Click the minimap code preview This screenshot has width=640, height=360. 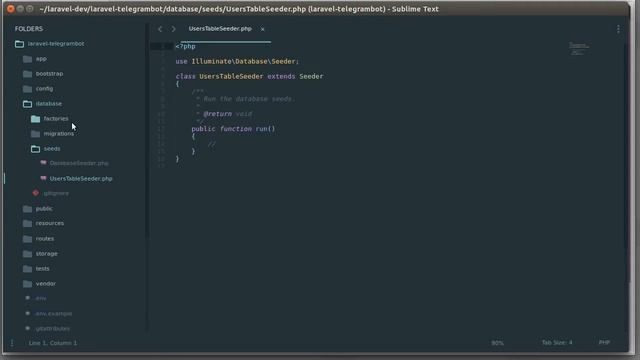pyautogui.click(x=579, y=48)
